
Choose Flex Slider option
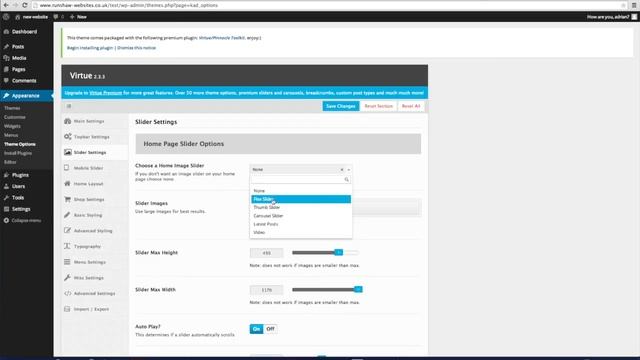pos(301,199)
